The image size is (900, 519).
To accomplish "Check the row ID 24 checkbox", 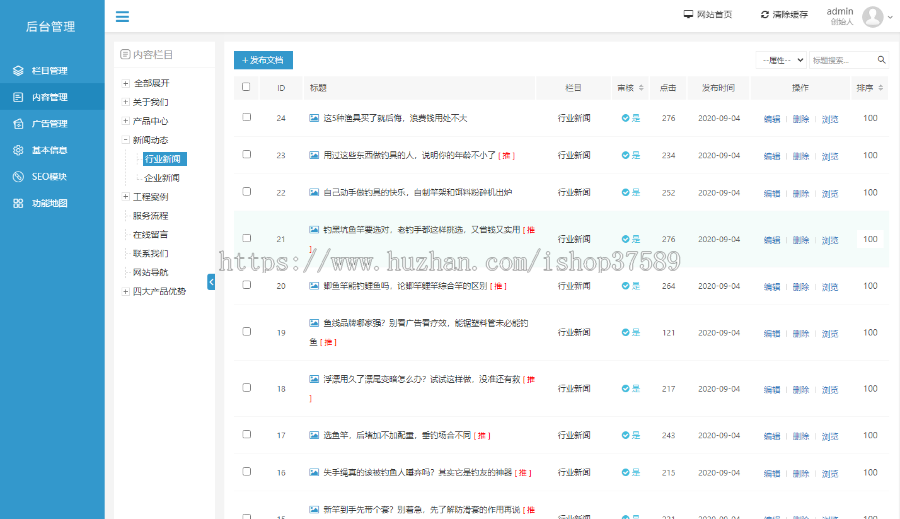I will (247, 117).
